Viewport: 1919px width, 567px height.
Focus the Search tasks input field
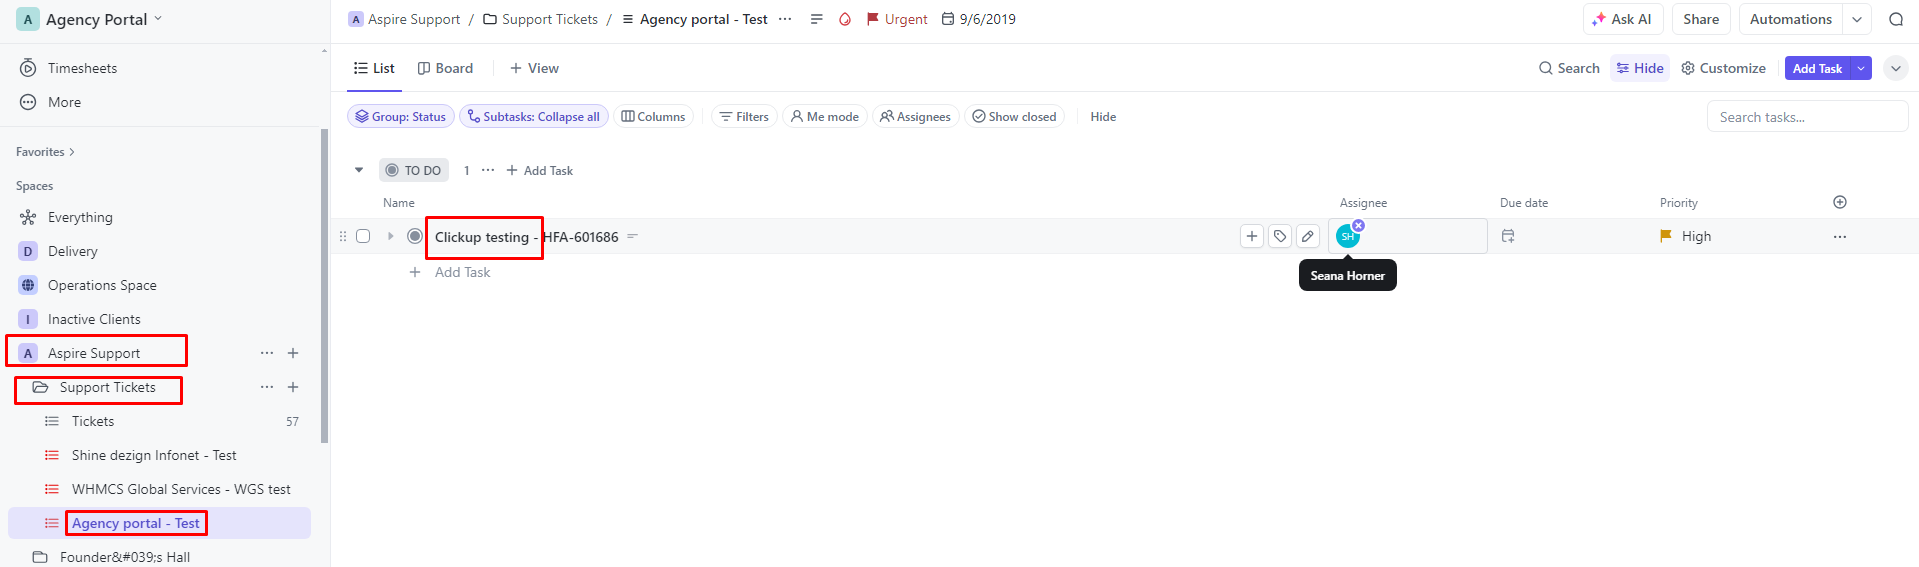1807,117
